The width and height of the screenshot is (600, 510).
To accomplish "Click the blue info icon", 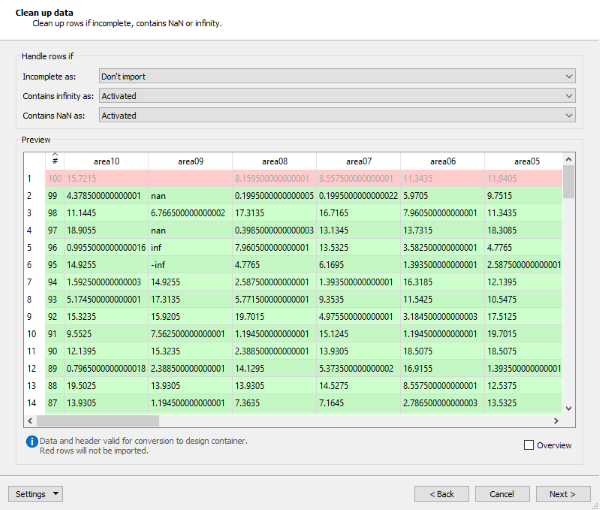I will point(32,442).
